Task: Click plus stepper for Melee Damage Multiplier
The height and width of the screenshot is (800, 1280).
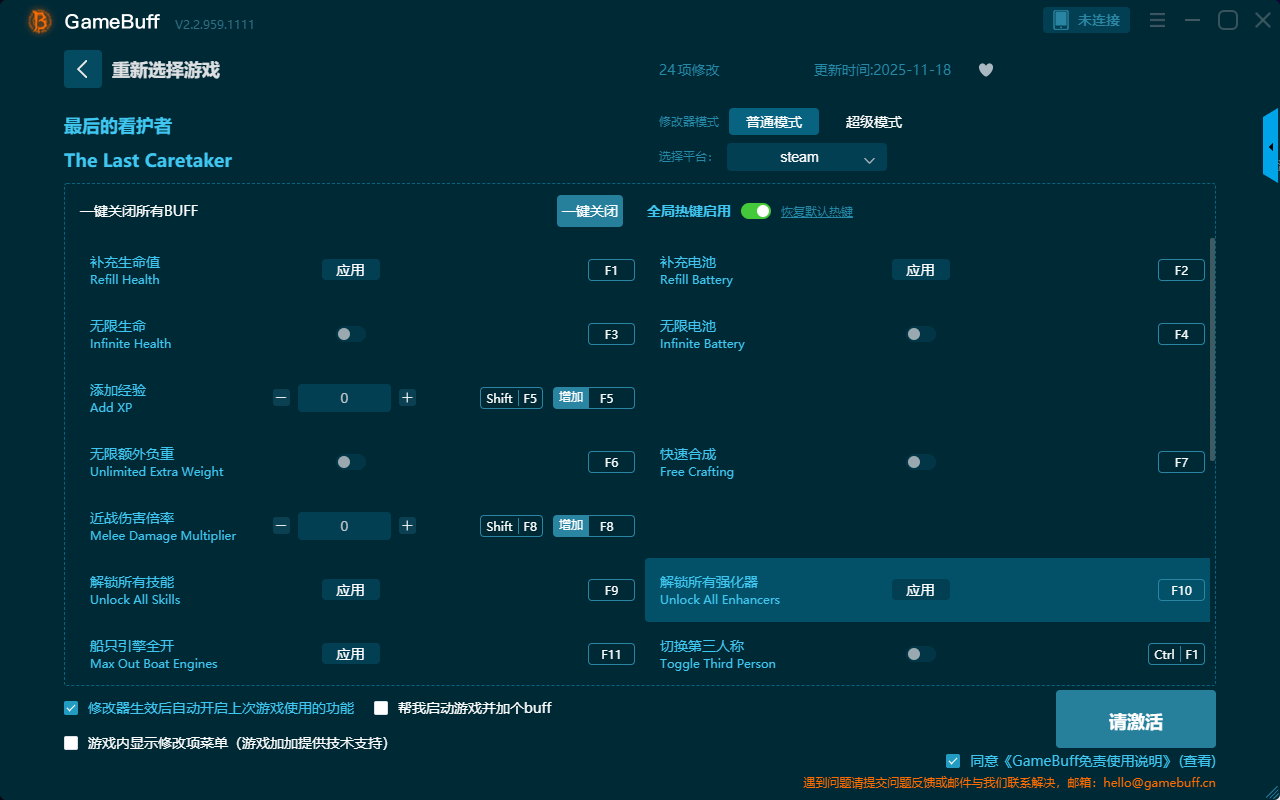Action: (407, 526)
